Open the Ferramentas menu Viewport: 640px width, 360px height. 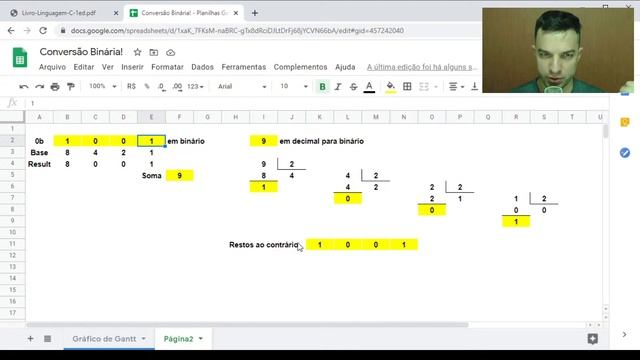pos(244,67)
